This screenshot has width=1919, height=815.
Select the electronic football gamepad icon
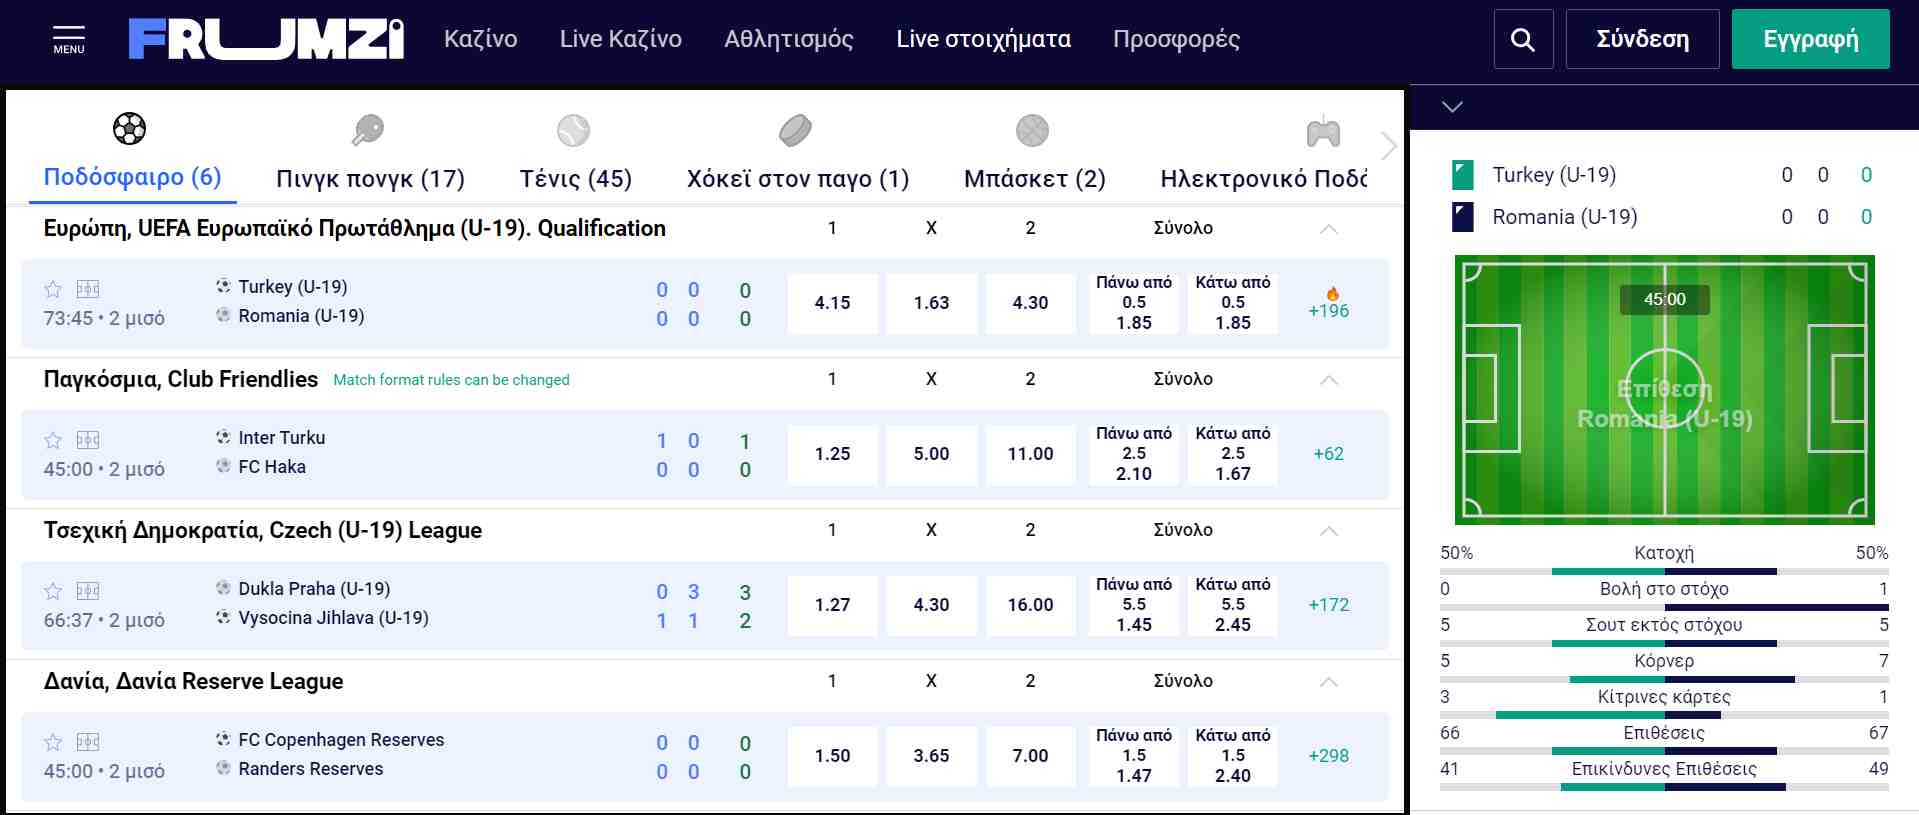pyautogui.click(x=1323, y=131)
